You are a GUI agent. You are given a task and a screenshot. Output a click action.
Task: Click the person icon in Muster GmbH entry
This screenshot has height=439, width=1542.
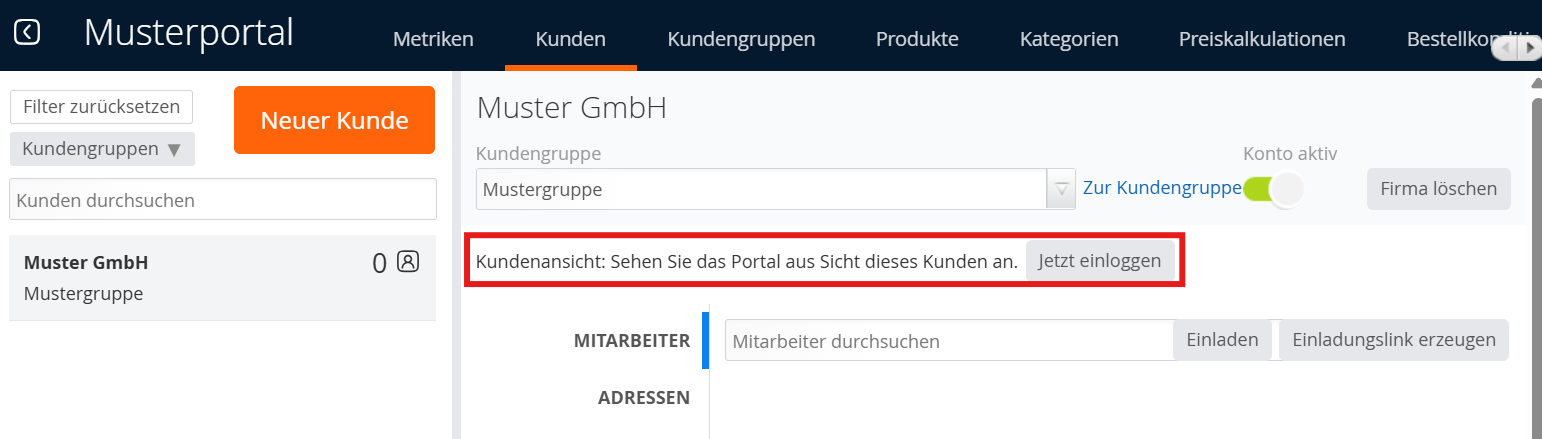click(408, 261)
